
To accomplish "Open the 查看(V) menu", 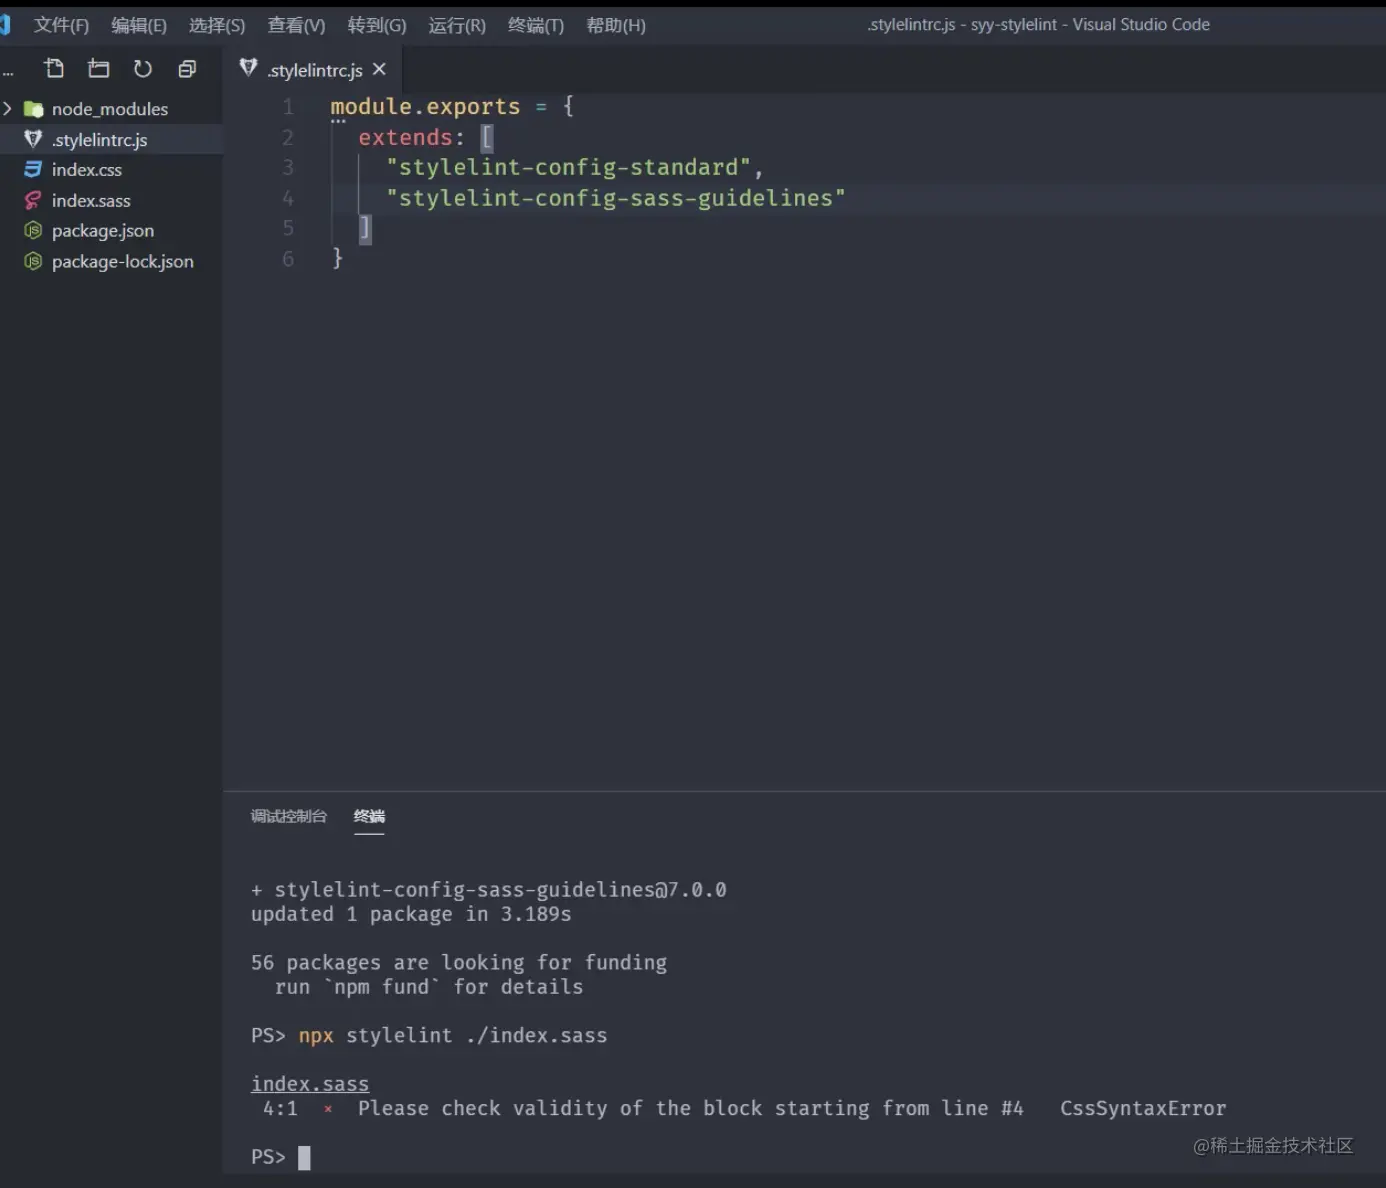I will coord(296,25).
